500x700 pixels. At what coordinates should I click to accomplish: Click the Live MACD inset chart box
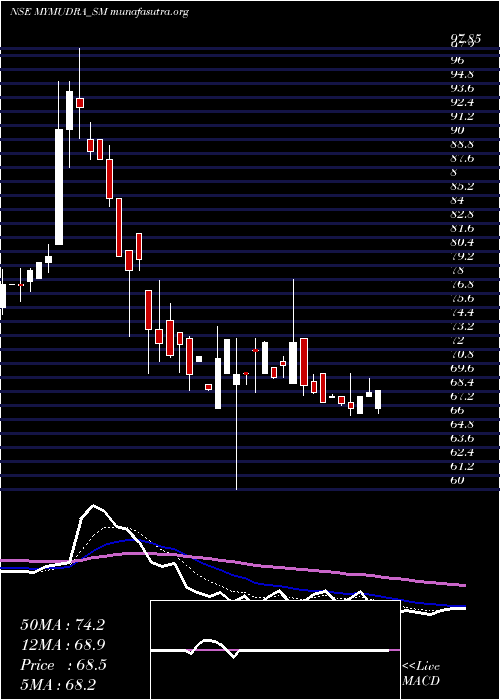(x=275, y=650)
